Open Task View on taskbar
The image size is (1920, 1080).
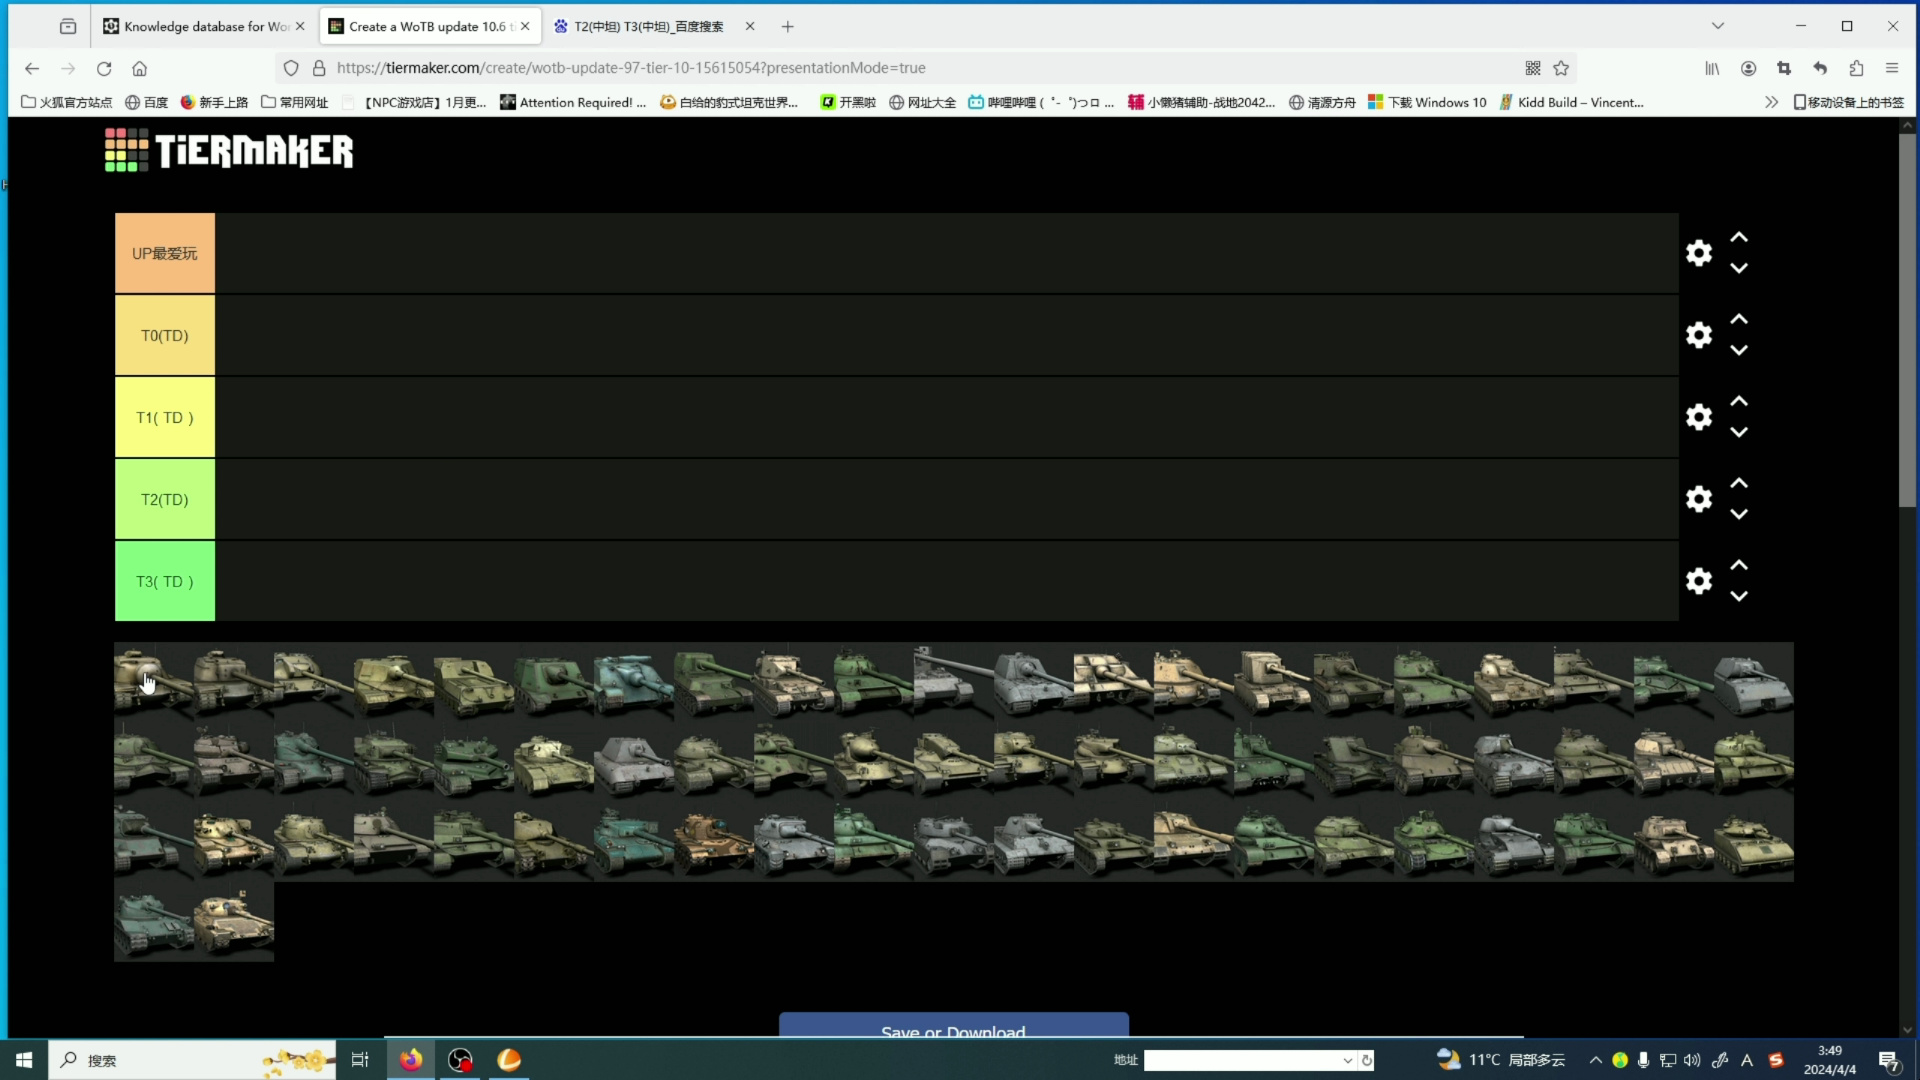tap(360, 1060)
